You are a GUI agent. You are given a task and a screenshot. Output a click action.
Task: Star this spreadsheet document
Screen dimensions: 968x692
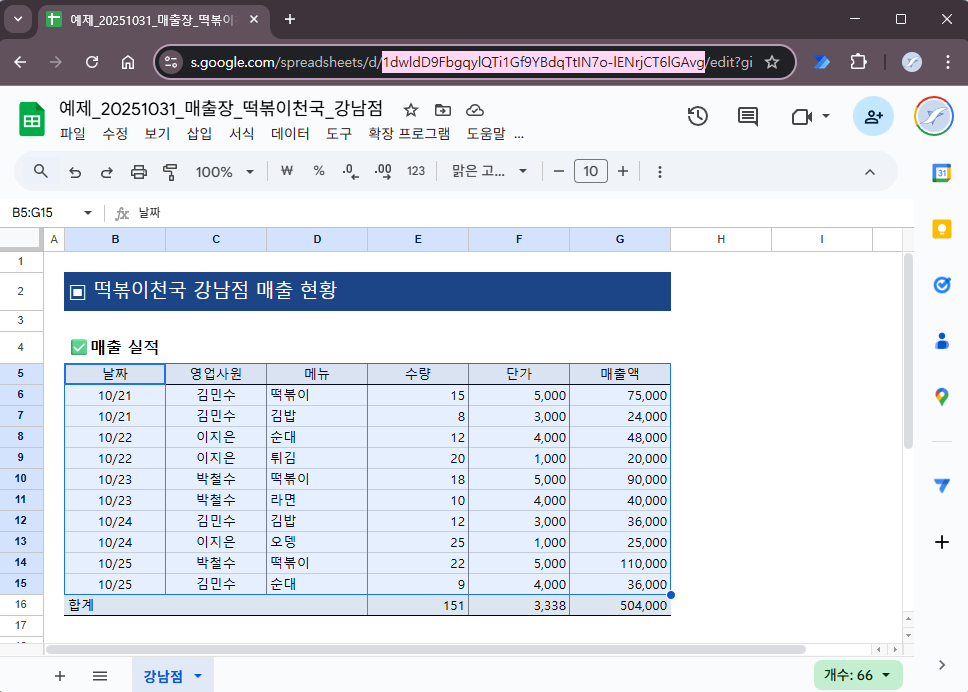(410, 110)
